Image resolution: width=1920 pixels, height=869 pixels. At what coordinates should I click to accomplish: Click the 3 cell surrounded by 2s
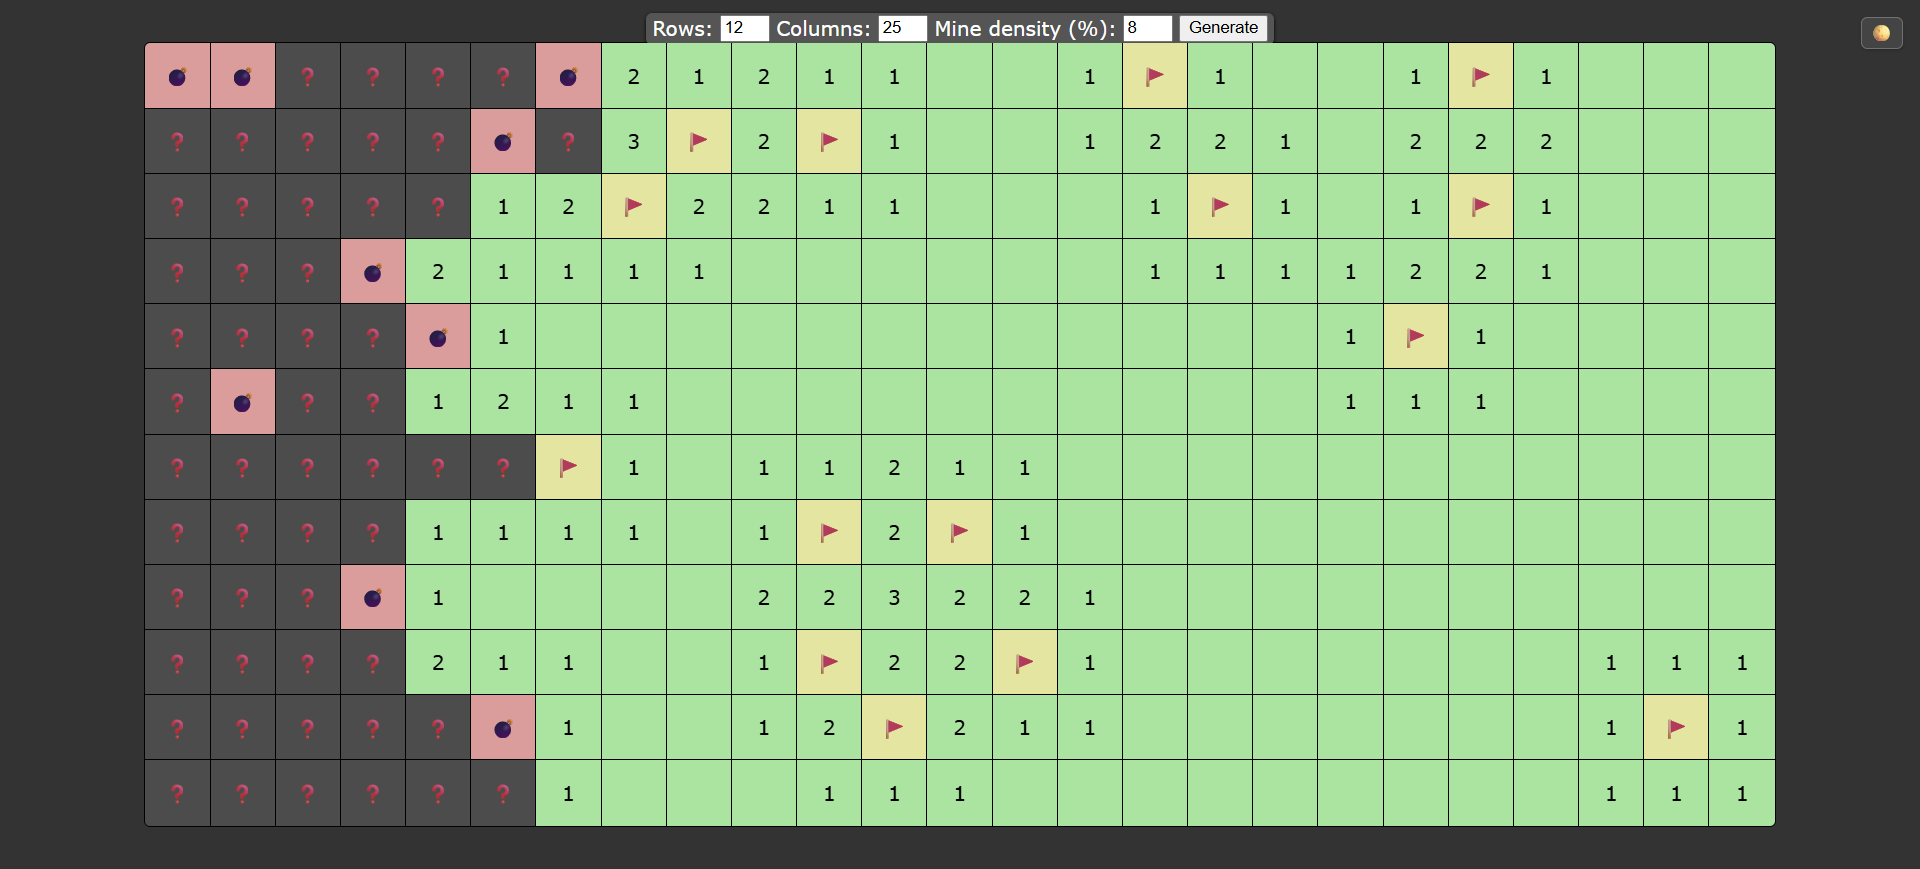894,598
